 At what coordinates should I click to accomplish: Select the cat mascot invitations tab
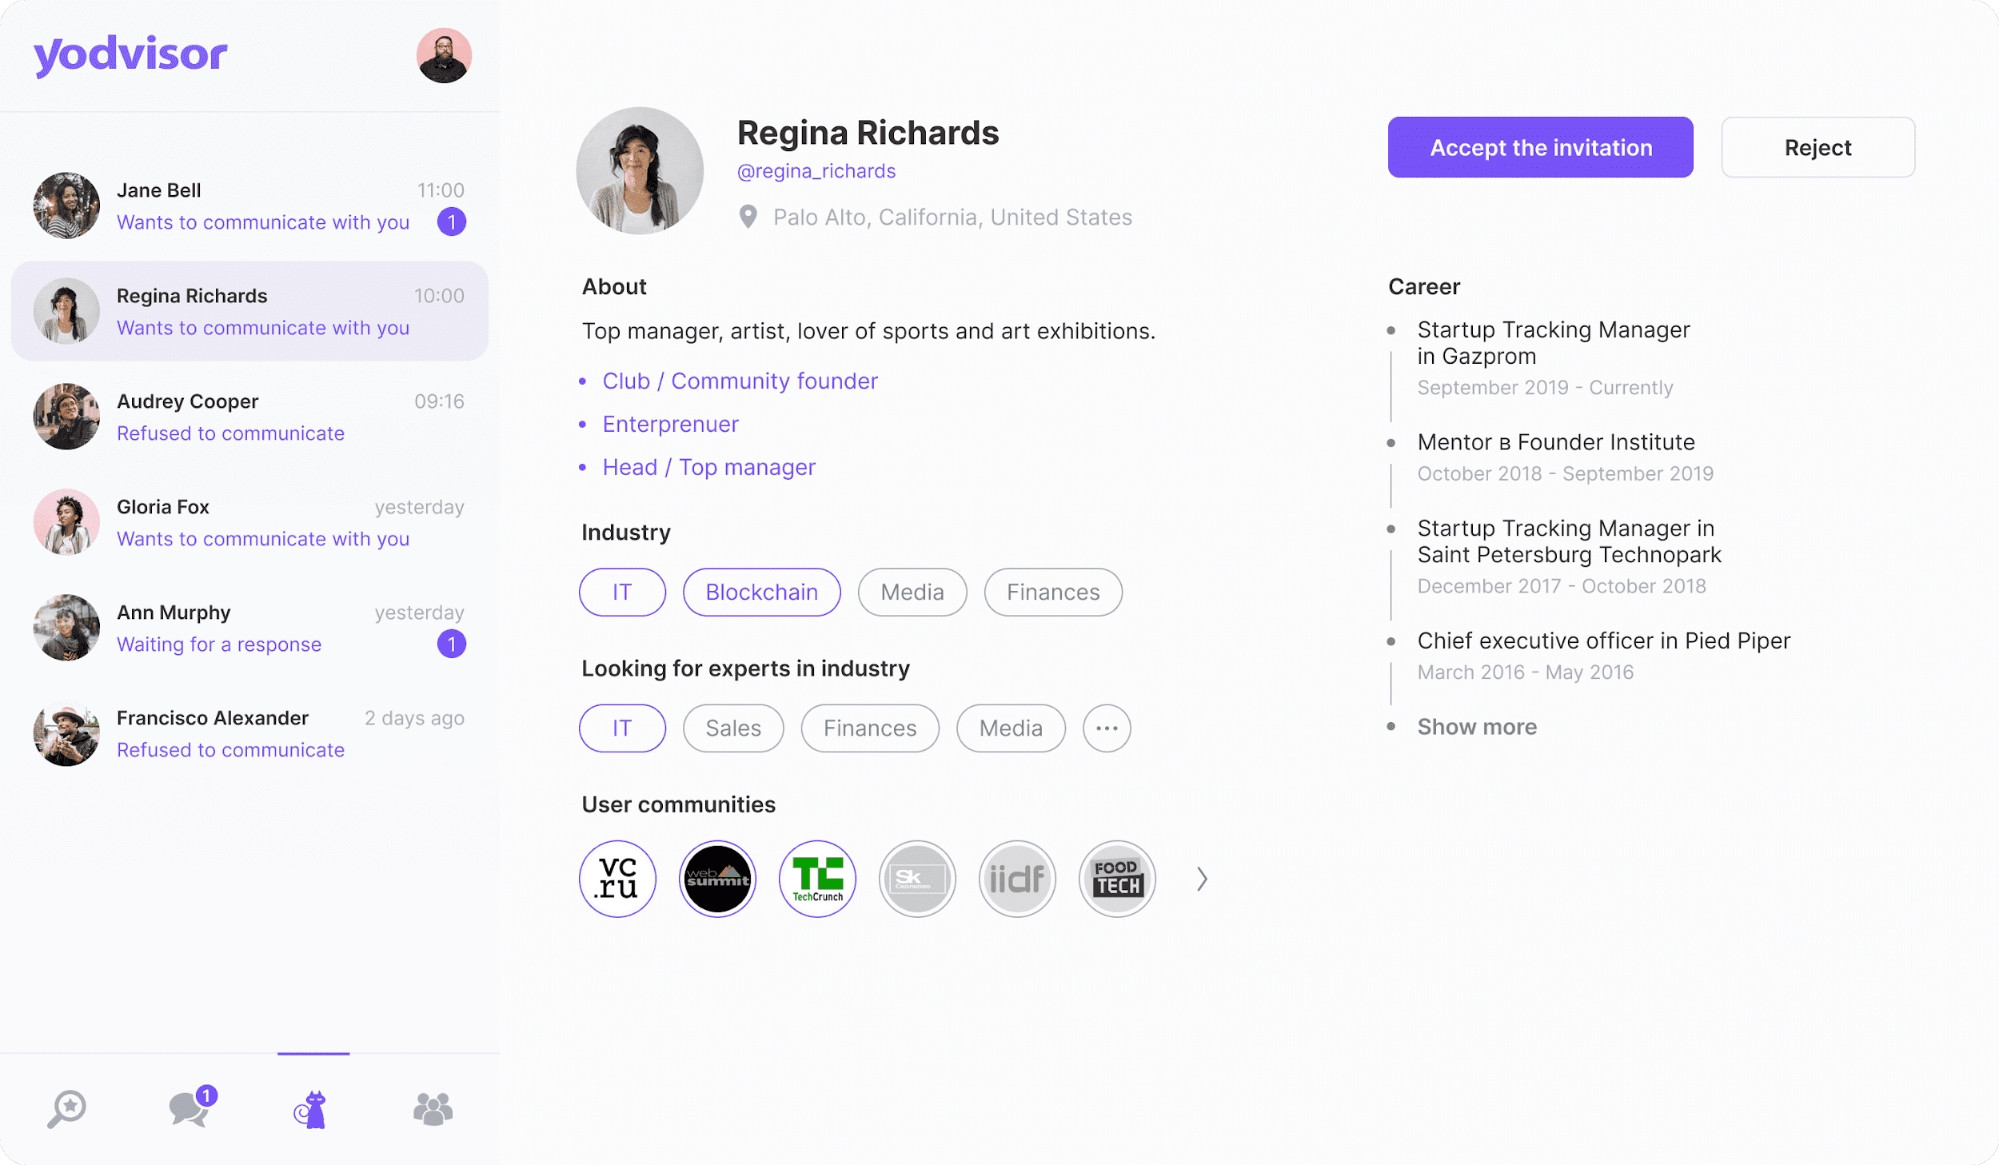click(312, 1109)
